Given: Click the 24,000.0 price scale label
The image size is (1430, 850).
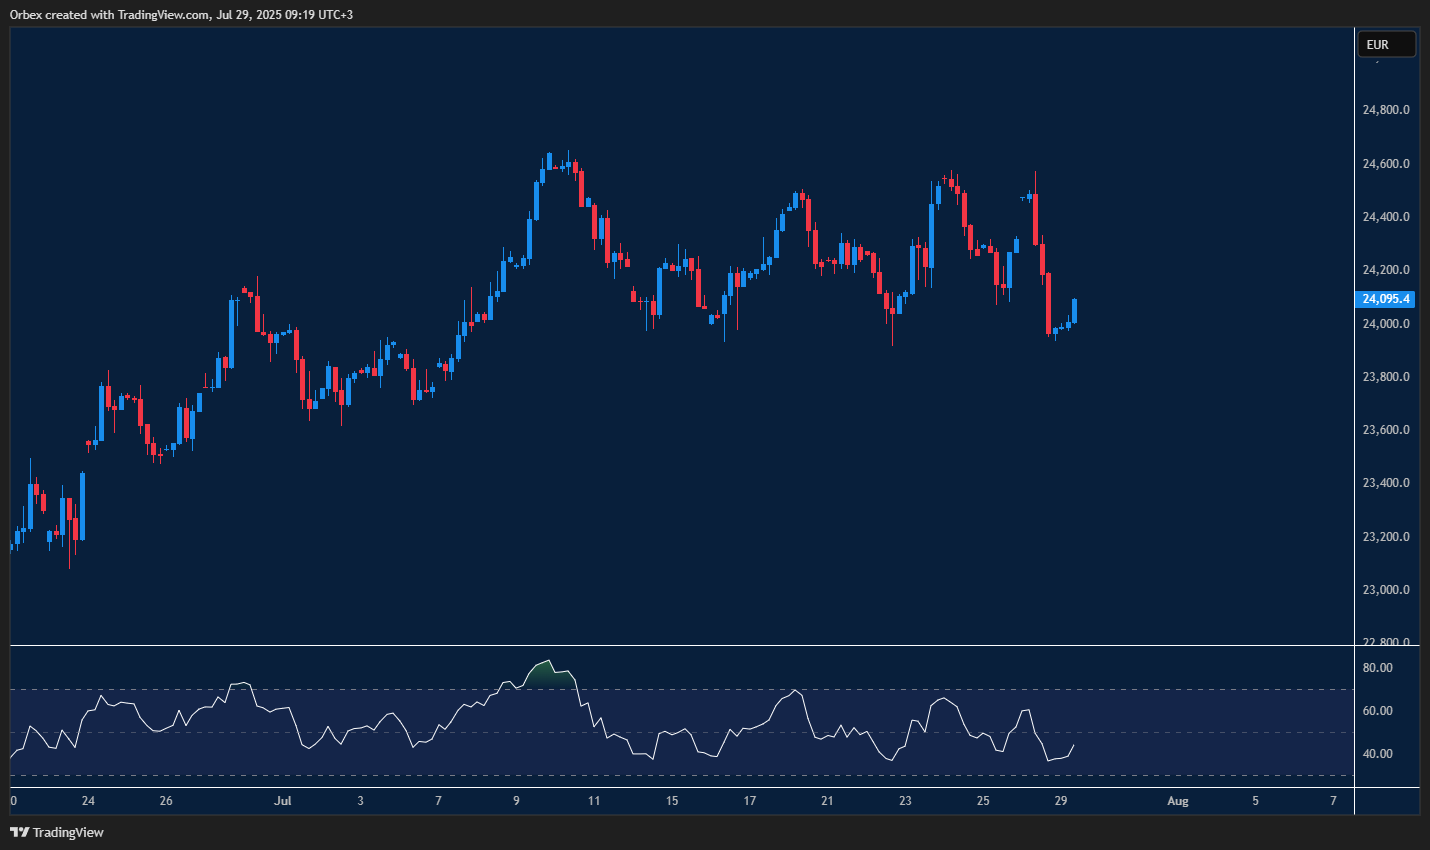Looking at the screenshot, I should click(x=1386, y=324).
